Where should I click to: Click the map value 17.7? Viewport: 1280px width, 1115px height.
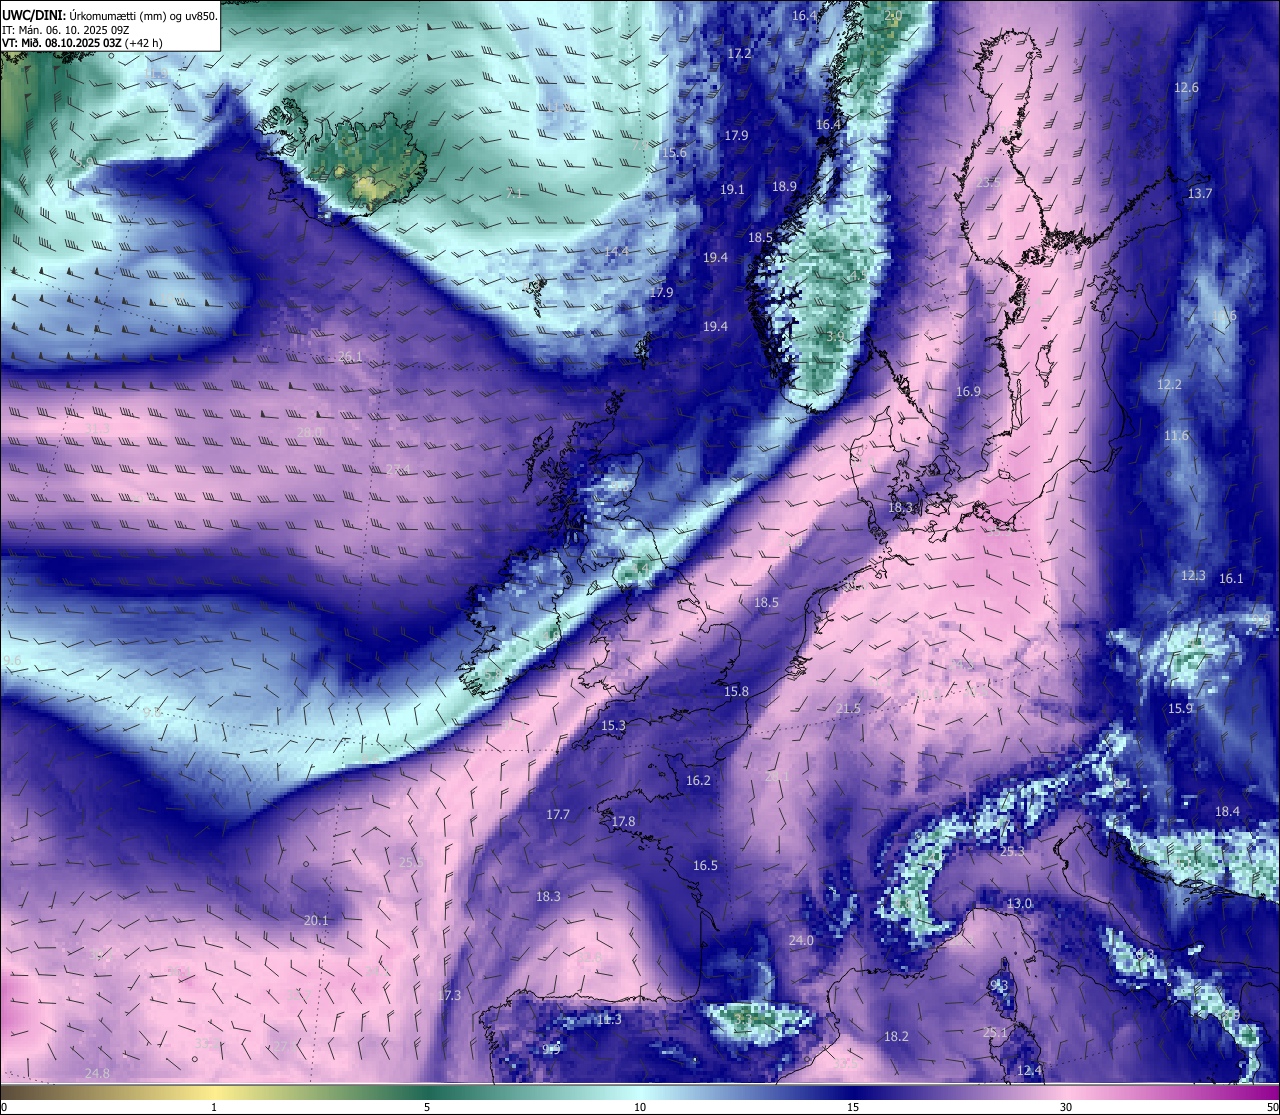[x=557, y=814]
